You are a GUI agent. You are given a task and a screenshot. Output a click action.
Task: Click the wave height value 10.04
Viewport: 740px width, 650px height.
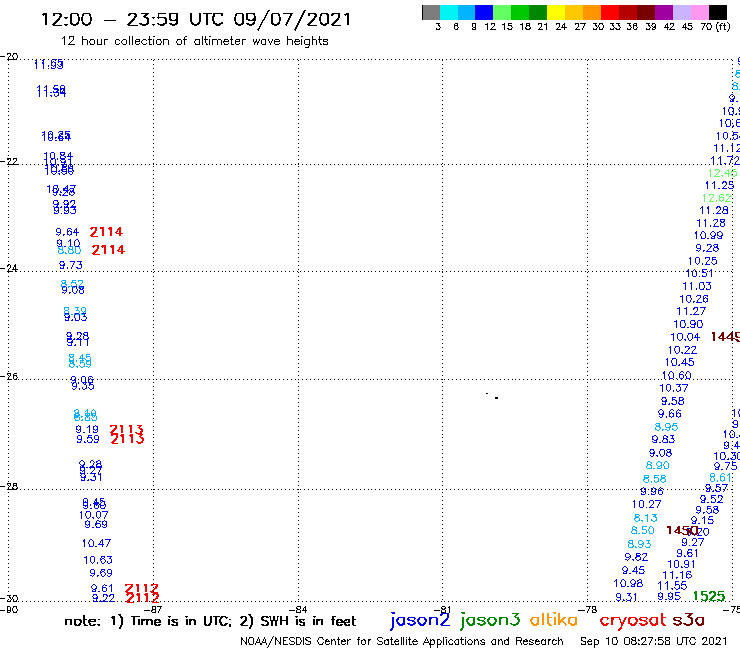(685, 337)
